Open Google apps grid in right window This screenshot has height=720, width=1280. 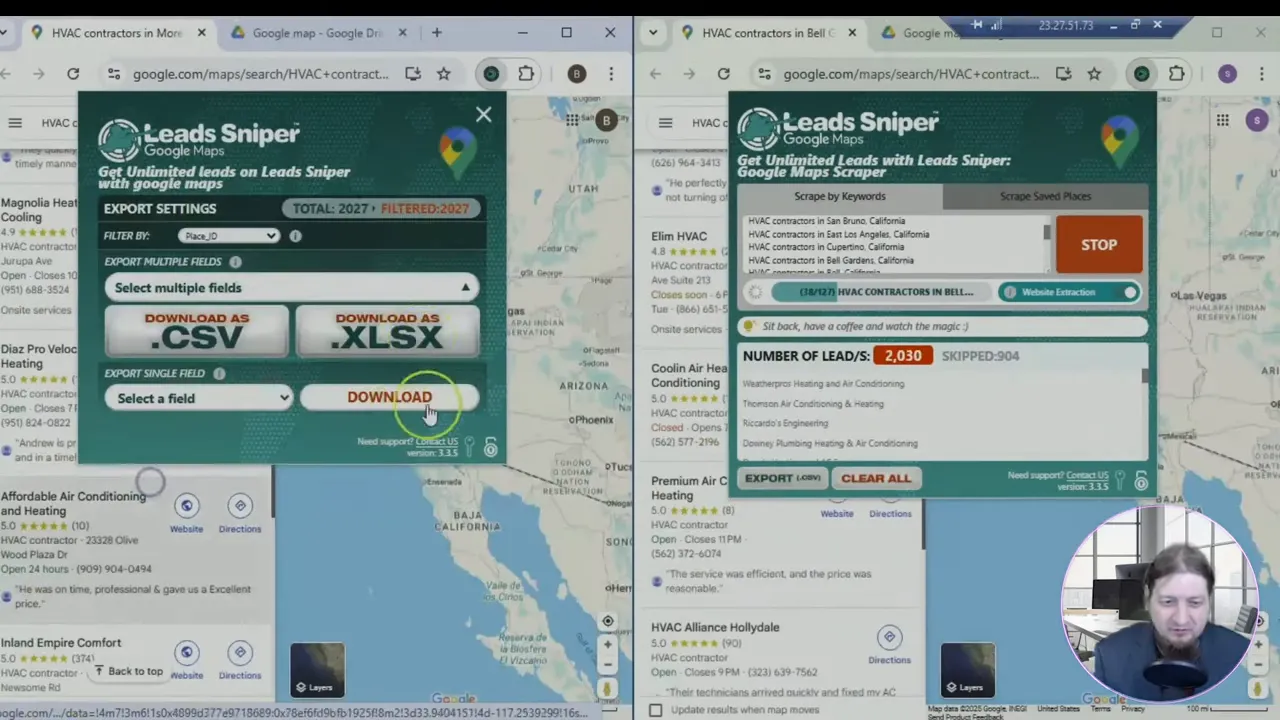pyautogui.click(x=1223, y=120)
